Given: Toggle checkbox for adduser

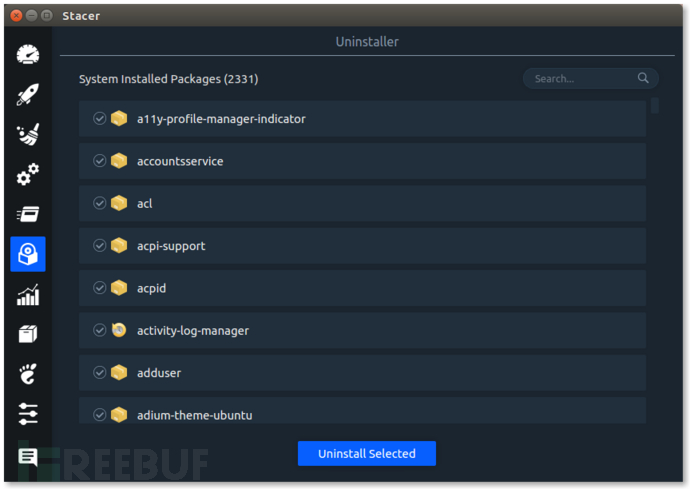Looking at the screenshot, I should coord(99,372).
